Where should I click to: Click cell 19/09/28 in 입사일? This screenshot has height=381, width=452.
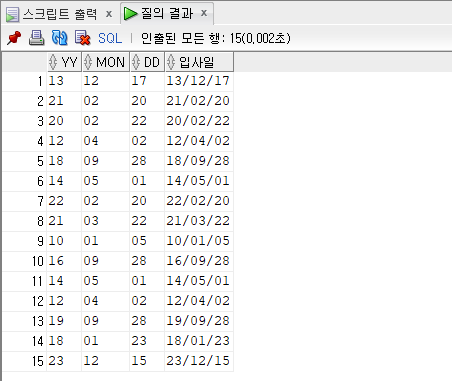coord(198,321)
